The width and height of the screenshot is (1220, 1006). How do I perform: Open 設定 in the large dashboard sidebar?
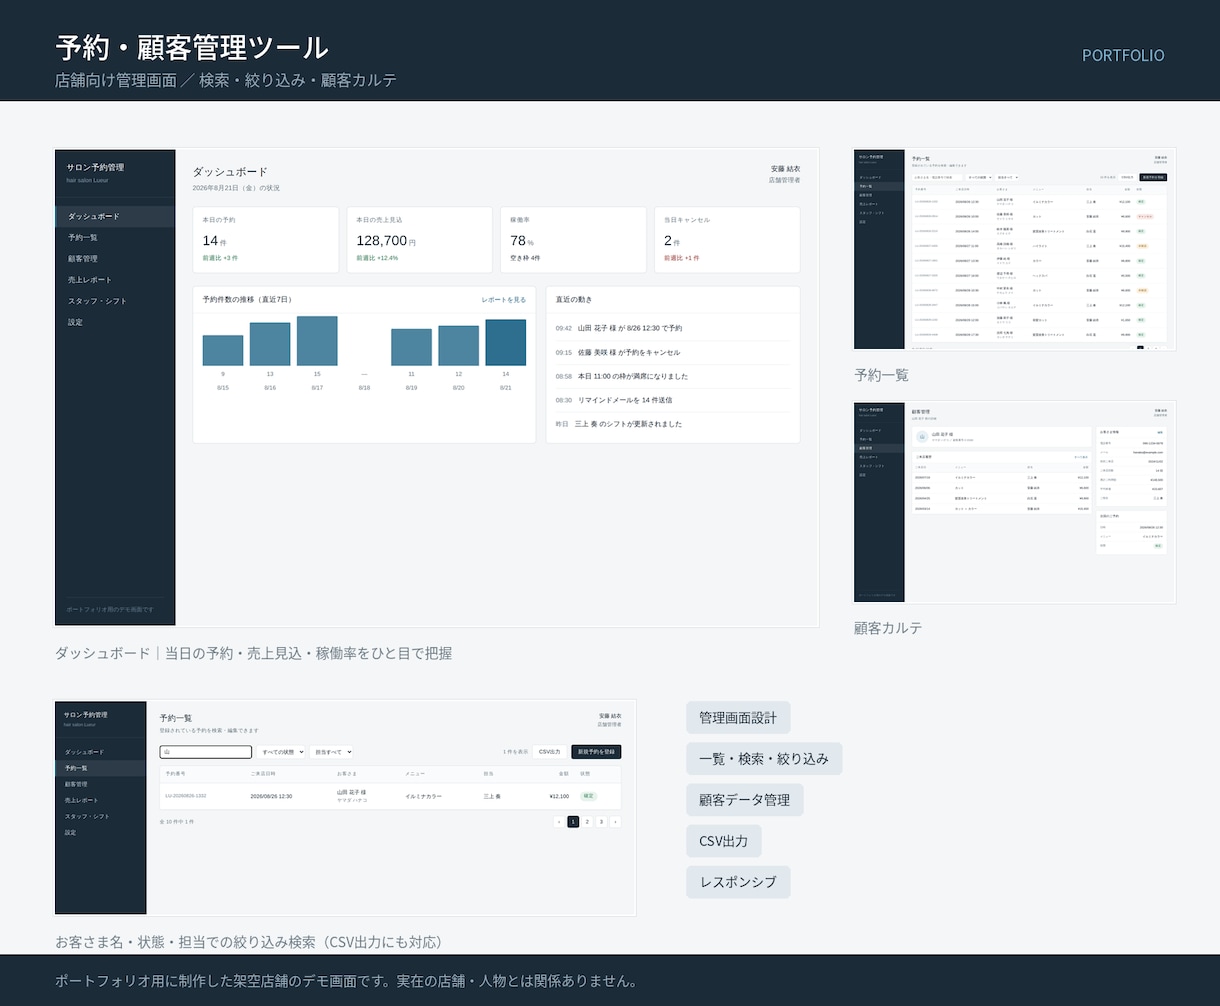coord(115,322)
